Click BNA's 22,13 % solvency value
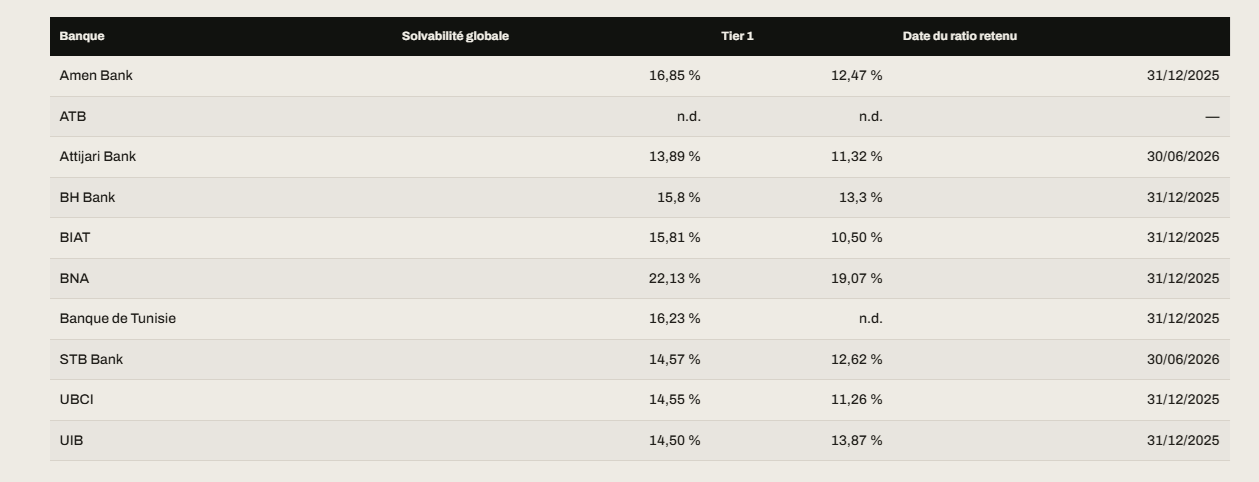 click(x=675, y=279)
